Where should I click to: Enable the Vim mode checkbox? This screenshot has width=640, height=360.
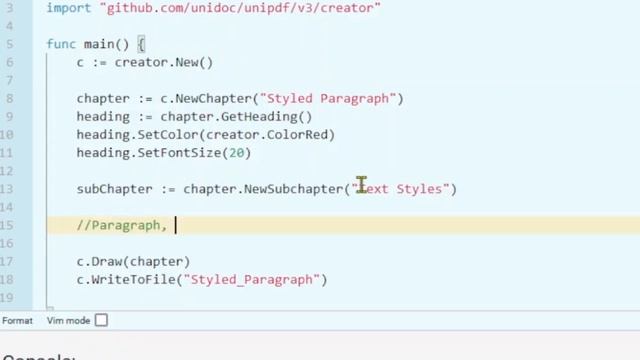pos(101,320)
